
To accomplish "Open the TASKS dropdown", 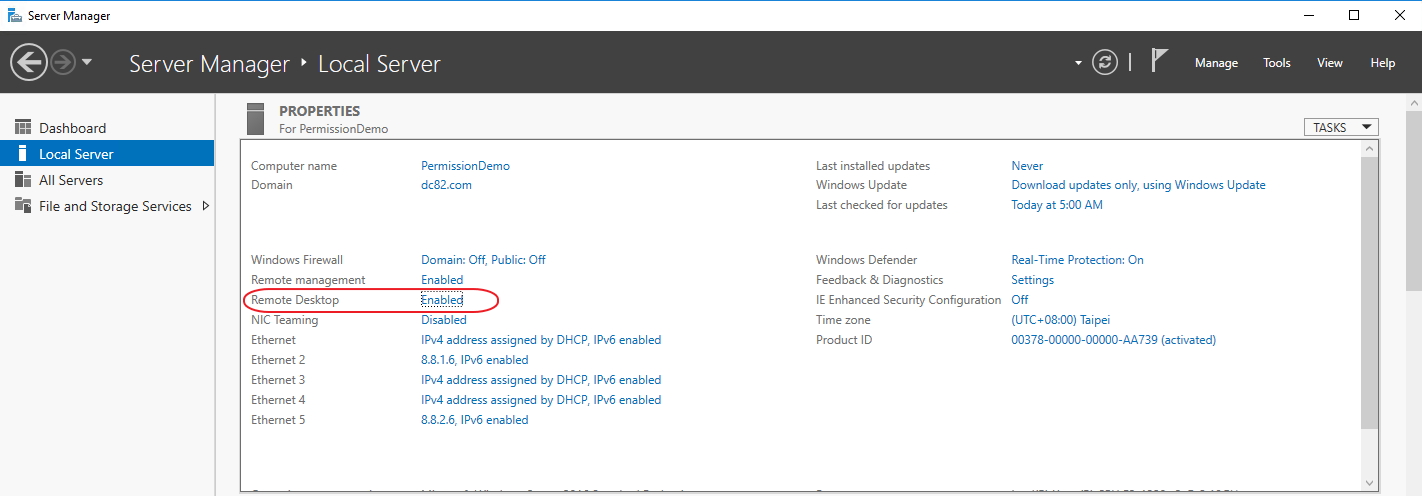I will (1341, 127).
